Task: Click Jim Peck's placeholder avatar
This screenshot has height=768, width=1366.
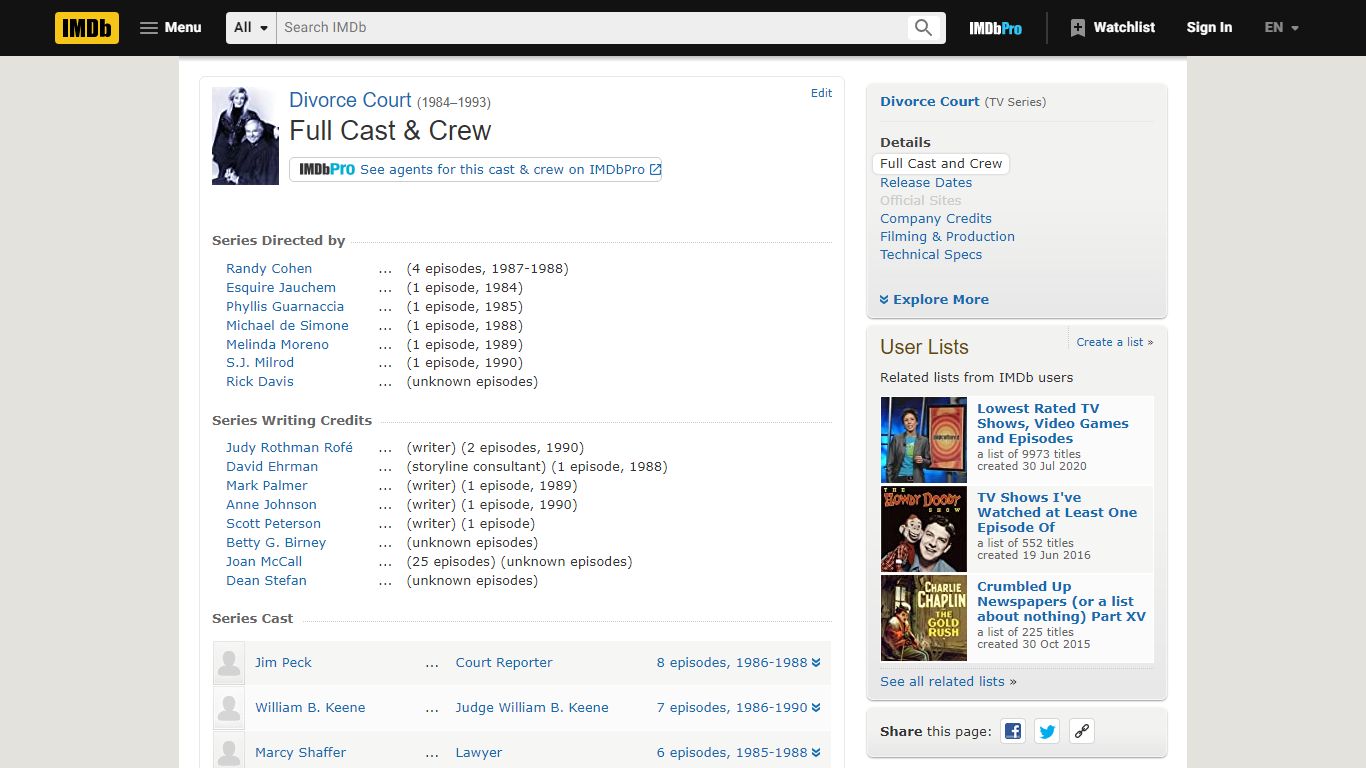Action: [x=229, y=663]
